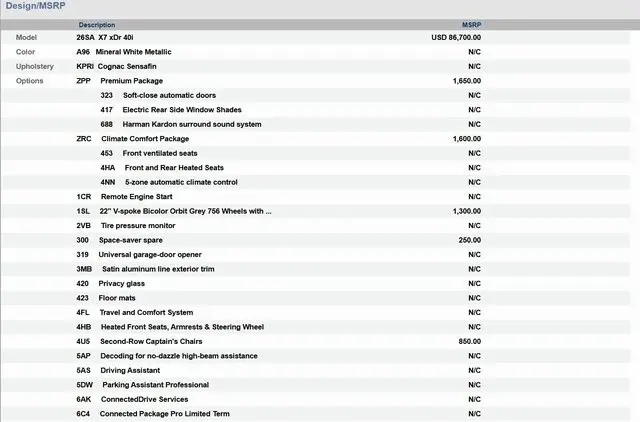The image size is (640, 422).
Task: Click ZRC Climate Comfort Package option
Action: click(x=145, y=139)
